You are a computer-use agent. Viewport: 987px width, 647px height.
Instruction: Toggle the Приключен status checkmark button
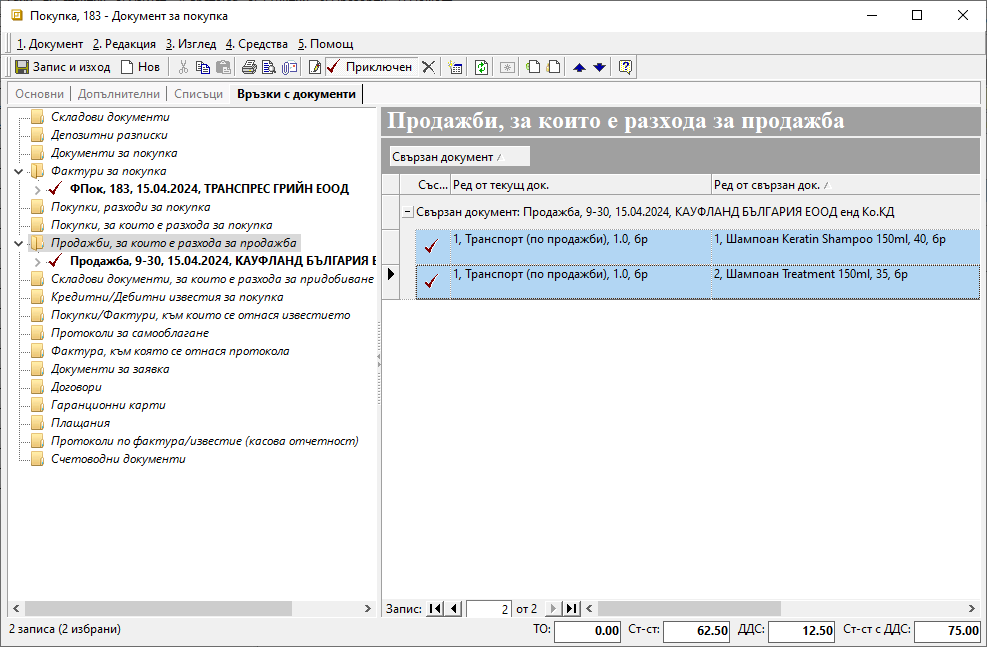click(x=368, y=67)
